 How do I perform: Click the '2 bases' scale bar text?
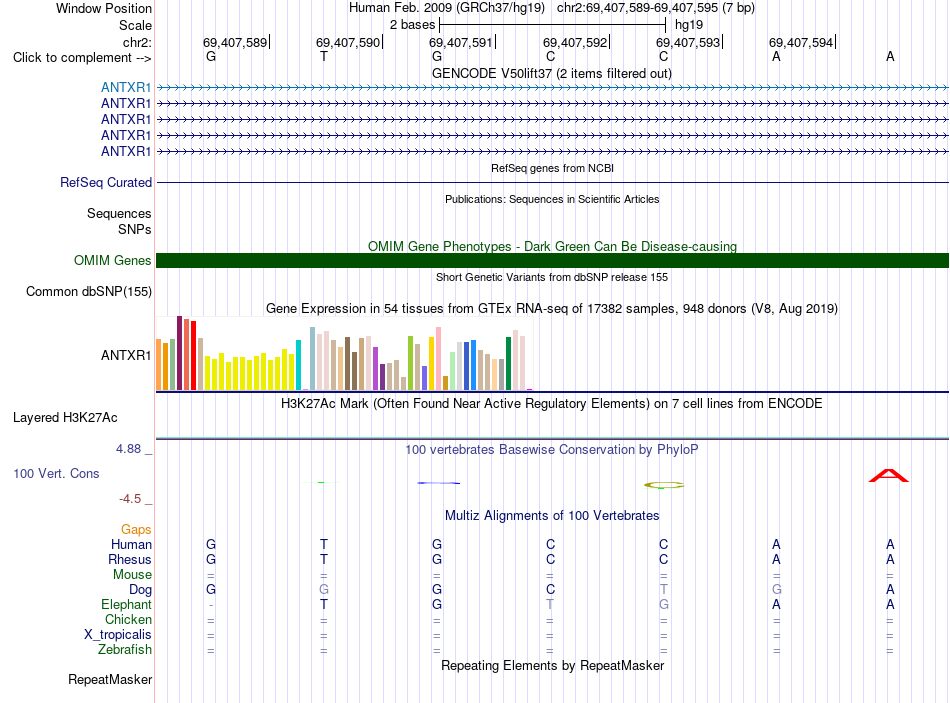pyautogui.click(x=412, y=25)
